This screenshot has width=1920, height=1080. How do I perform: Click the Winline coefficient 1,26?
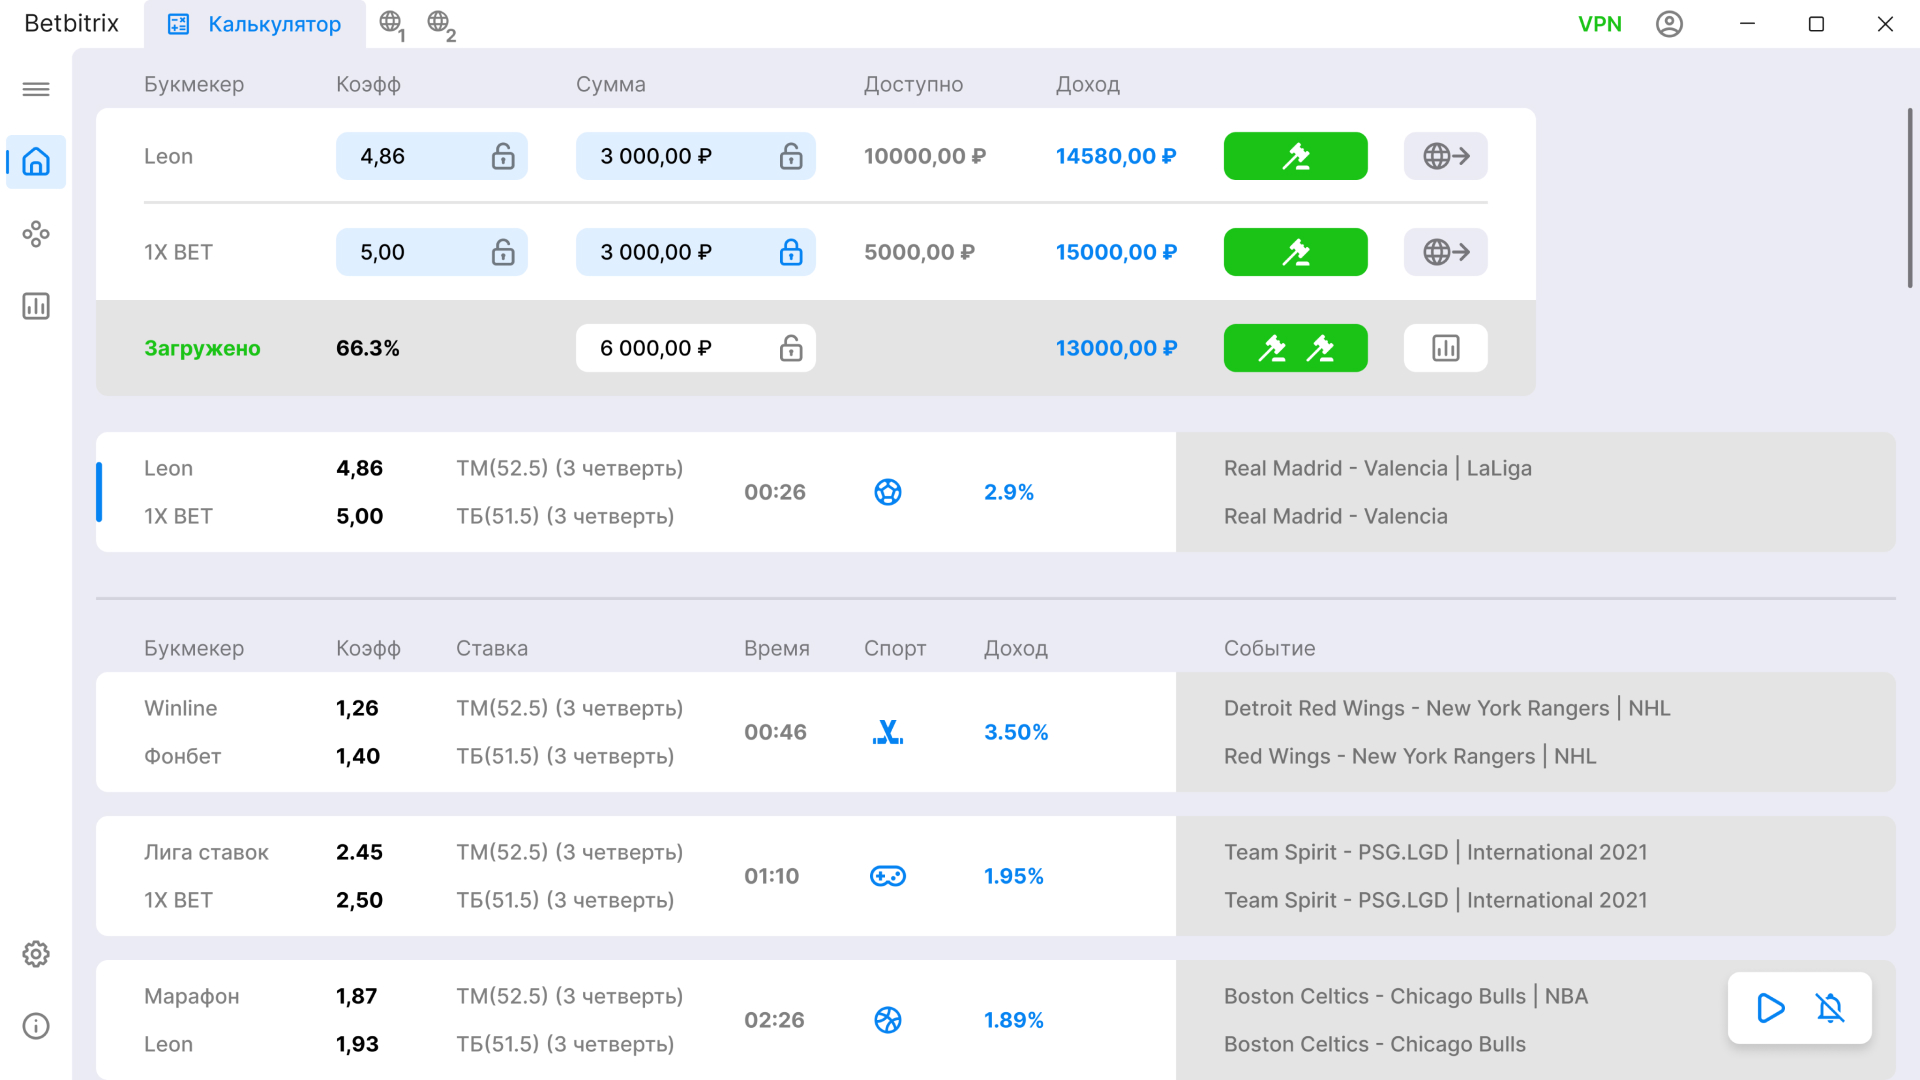[357, 708]
